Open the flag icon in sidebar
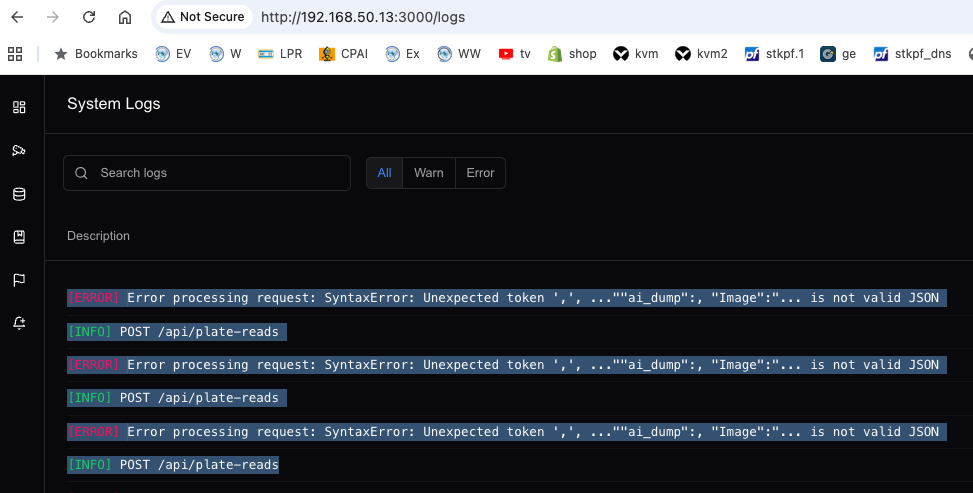Viewport: 973px width, 493px height. [x=19, y=280]
